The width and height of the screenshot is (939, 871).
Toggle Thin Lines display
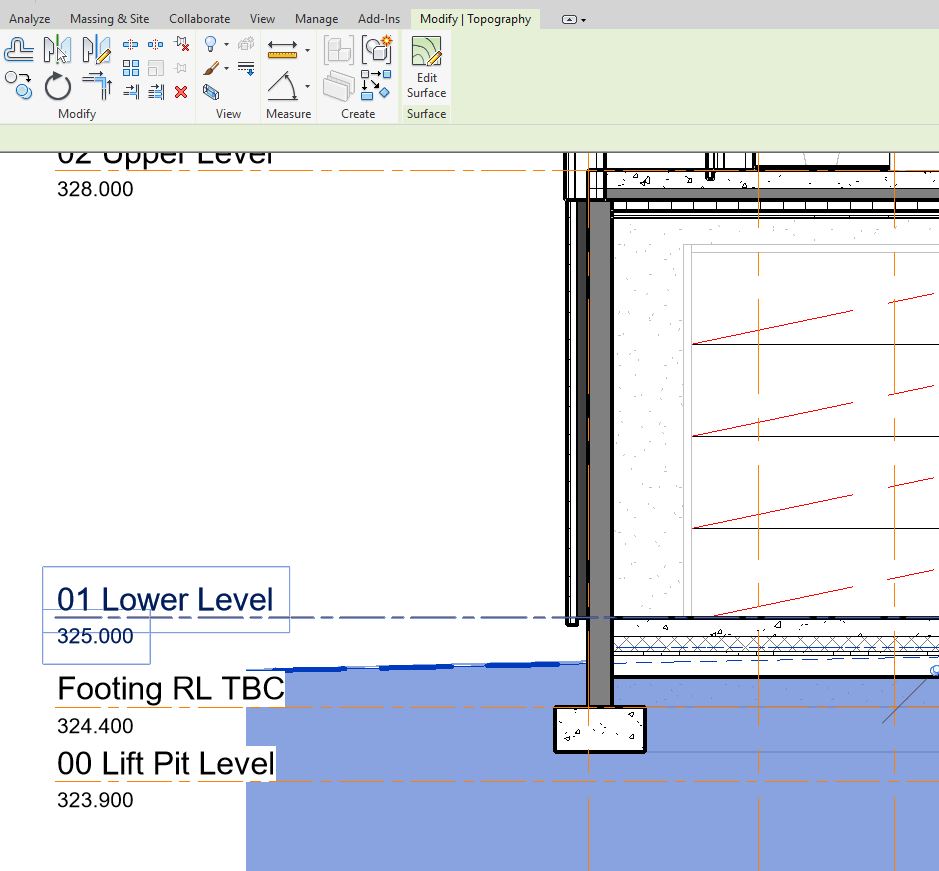246,67
